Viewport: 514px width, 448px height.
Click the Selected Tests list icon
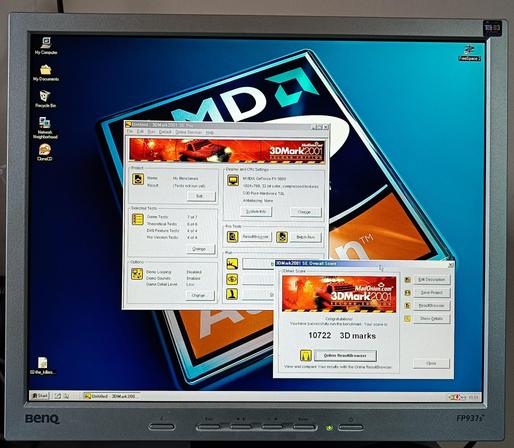point(138,219)
